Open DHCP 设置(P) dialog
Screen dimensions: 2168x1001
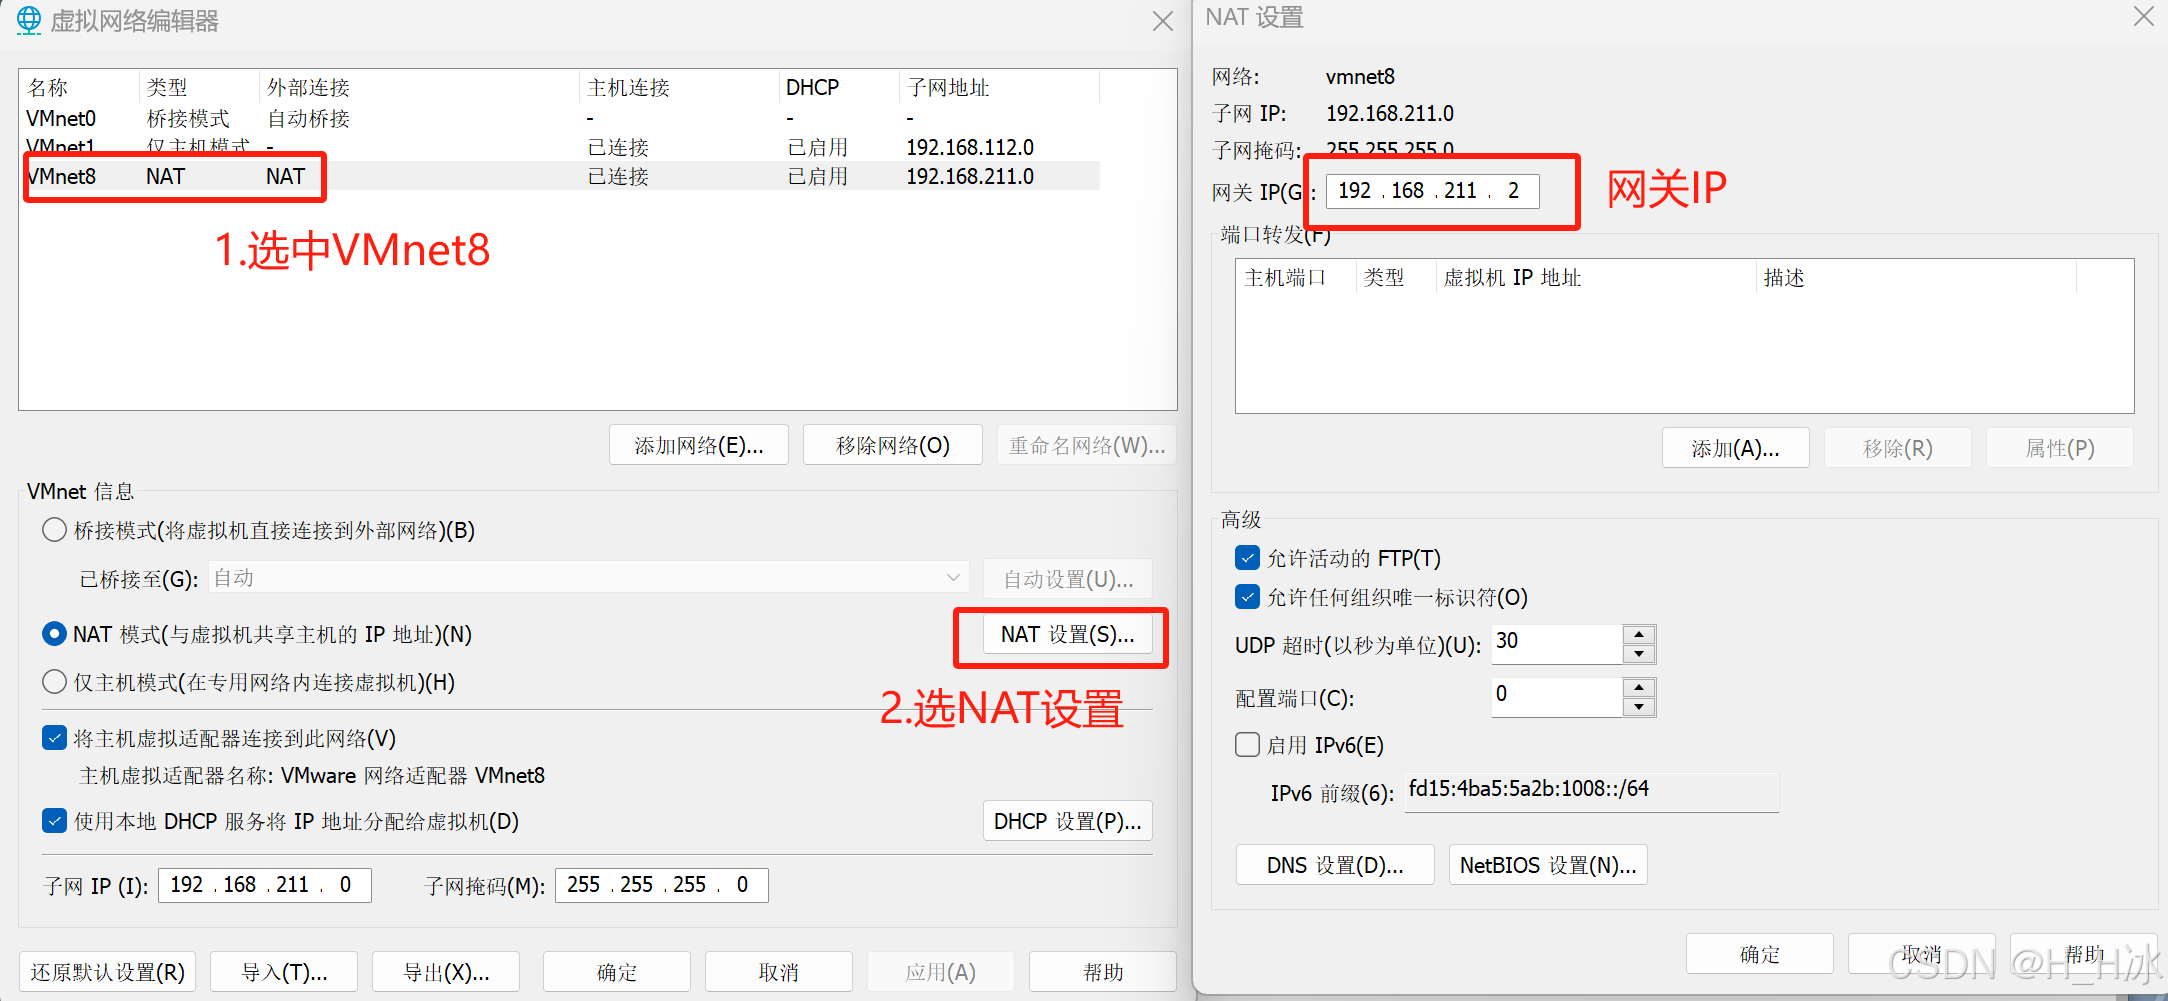[x=1066, y=820]
